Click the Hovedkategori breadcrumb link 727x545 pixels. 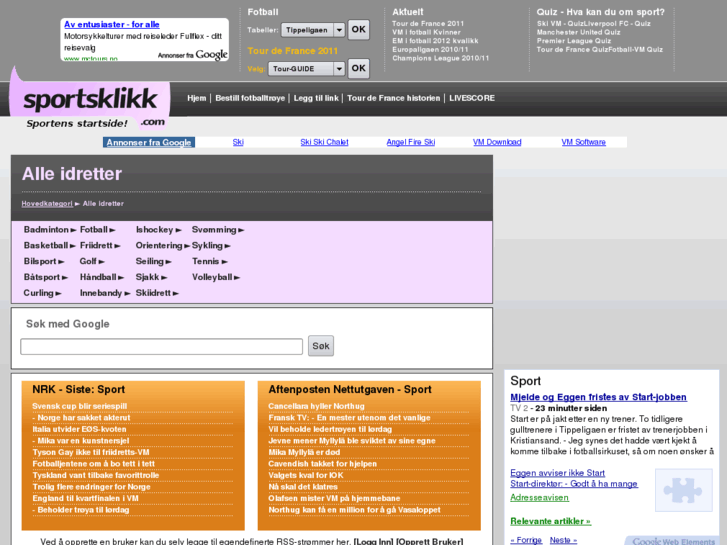click(x=47, y=204)
